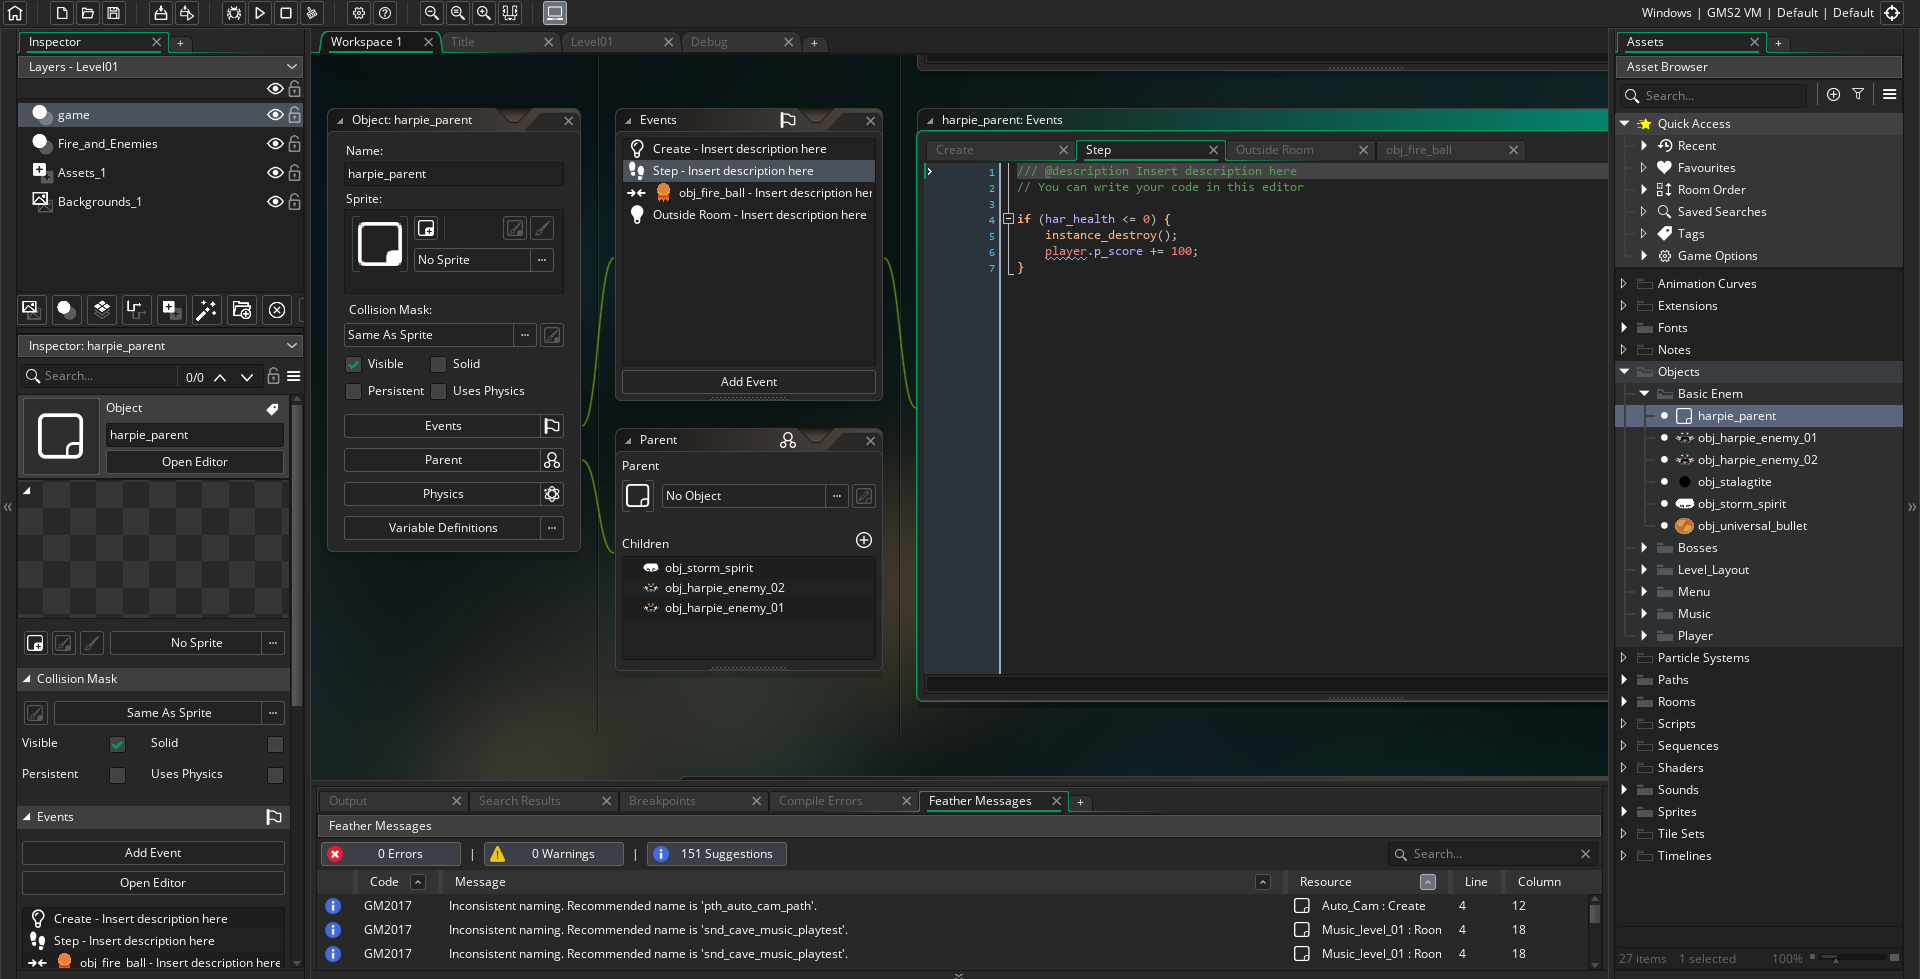The height and width of the screenshot is (979, 1920).
Task: Save the project using the floppy icon
Action: coord(114,13)
